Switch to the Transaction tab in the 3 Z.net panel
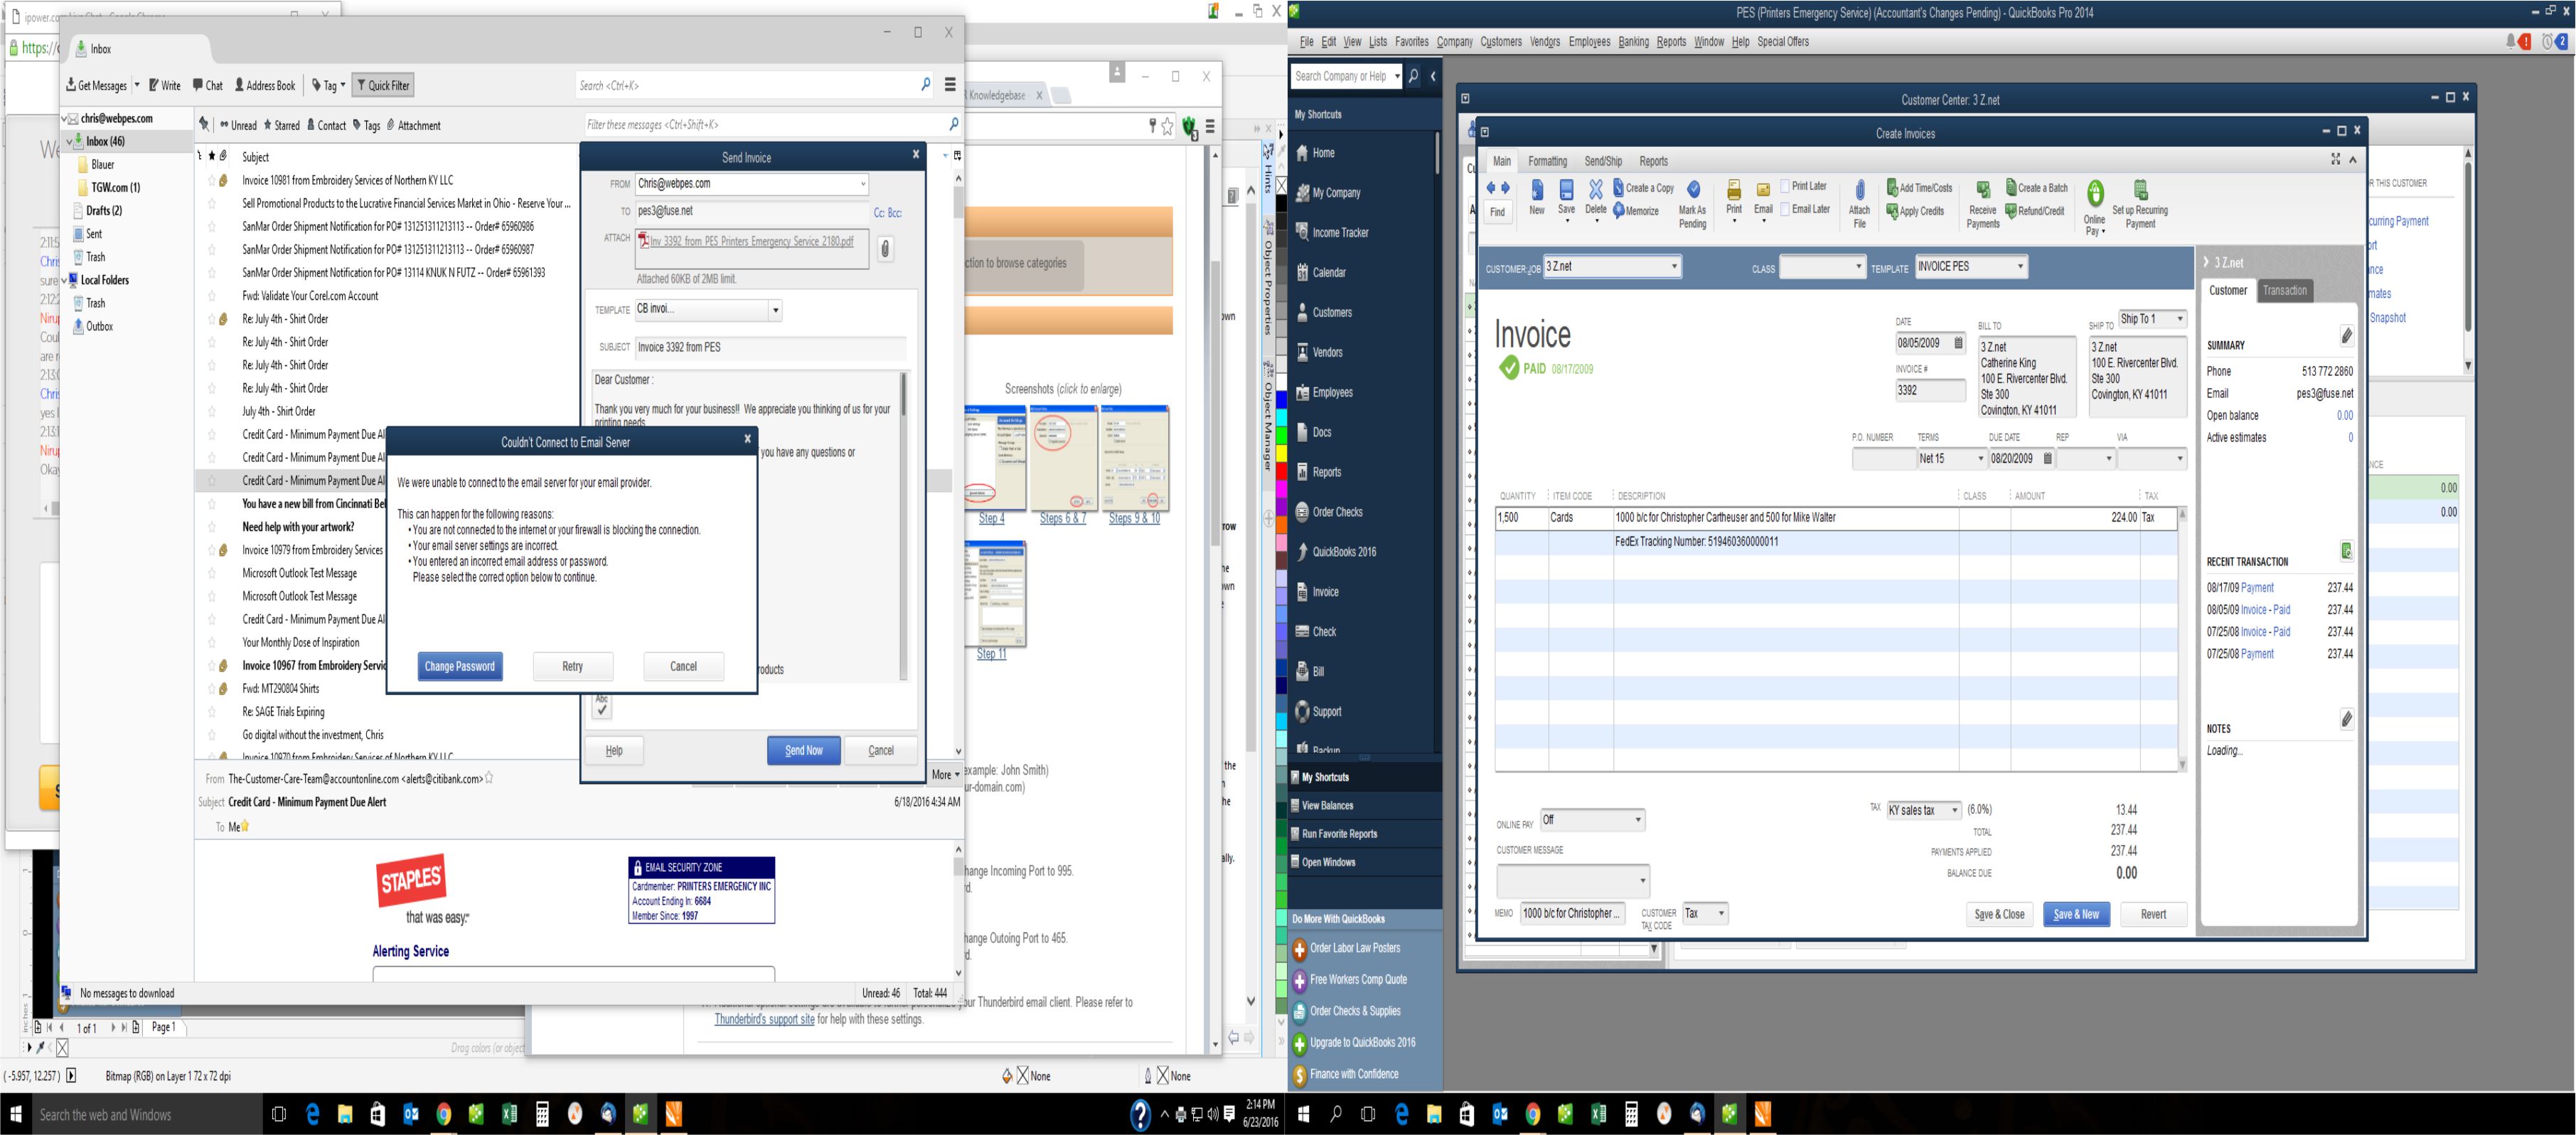Image resolution: width=2576 pixels, height=1135 pixels. pos(2285,291)
